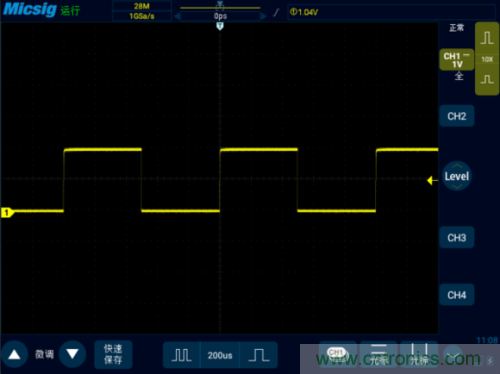Tap the Level trigger adjust button

[457, 176]
